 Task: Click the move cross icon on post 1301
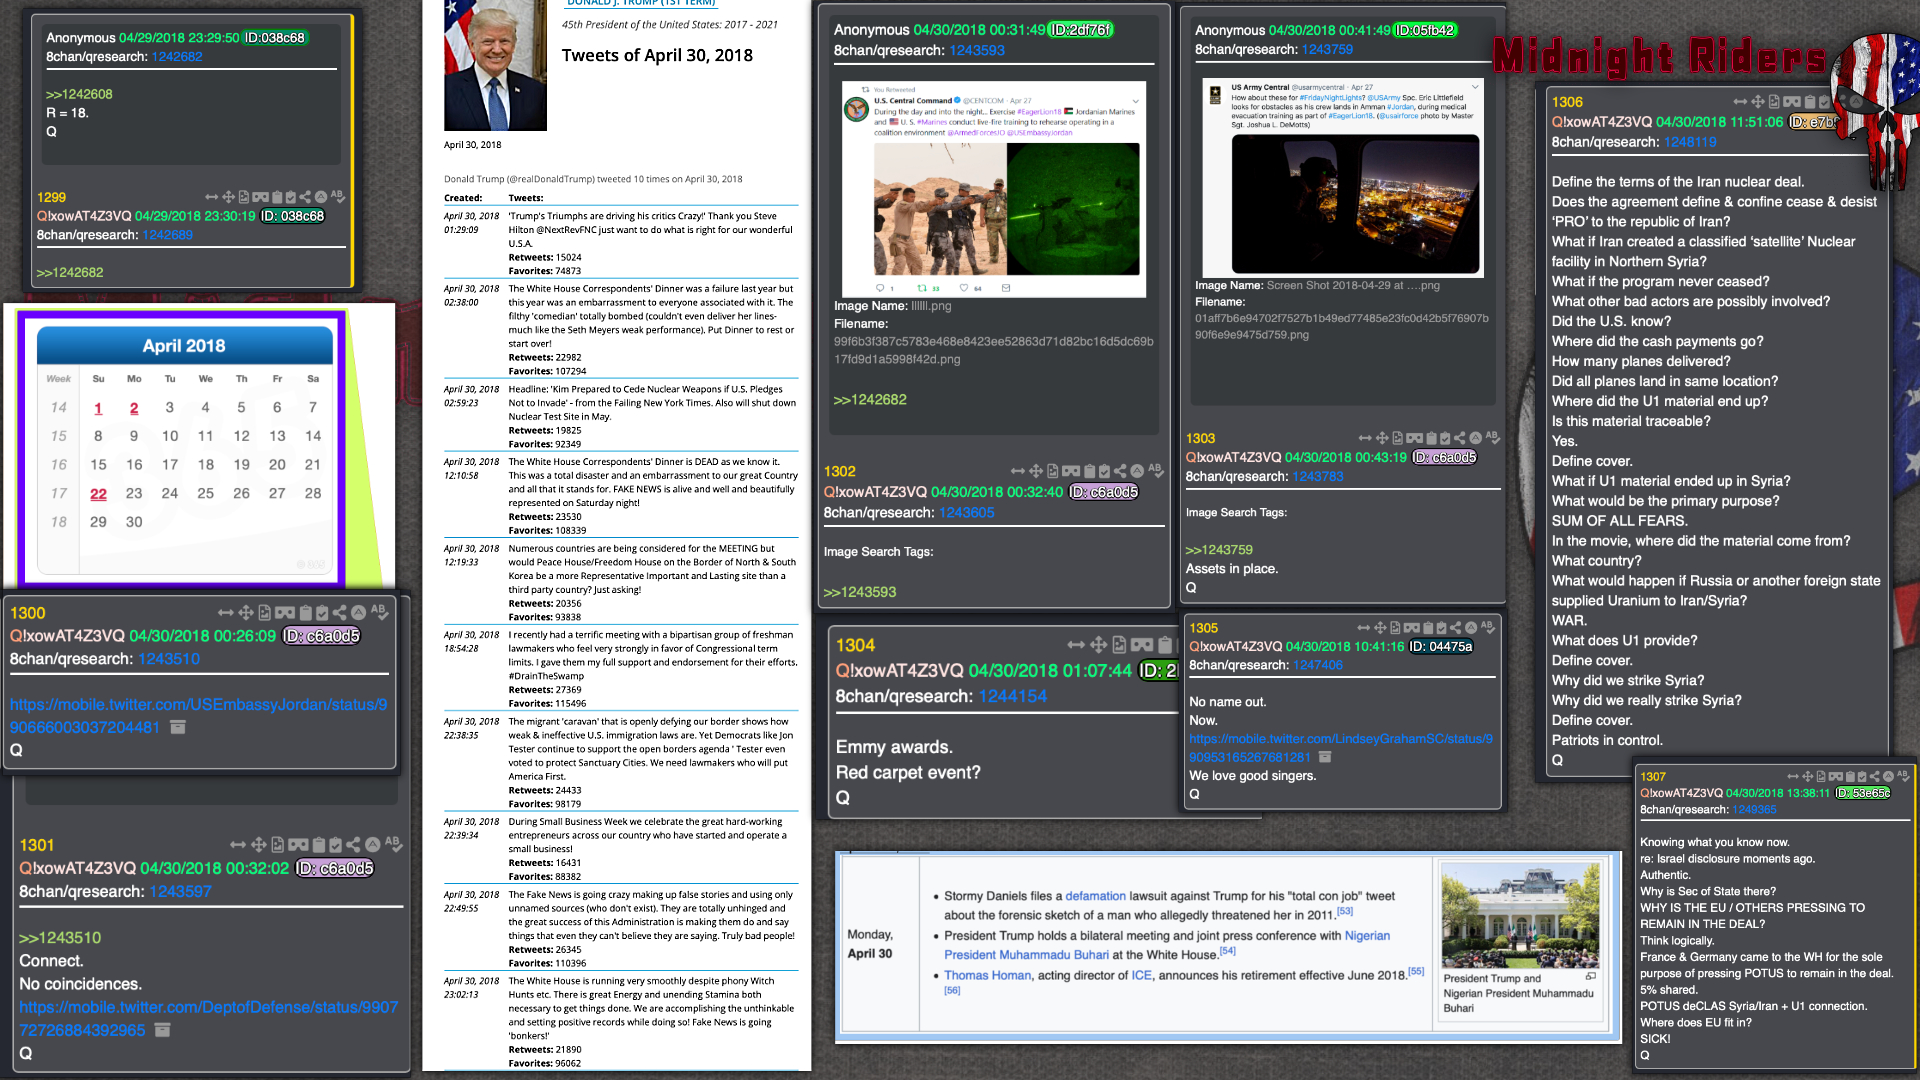point(258,845)
